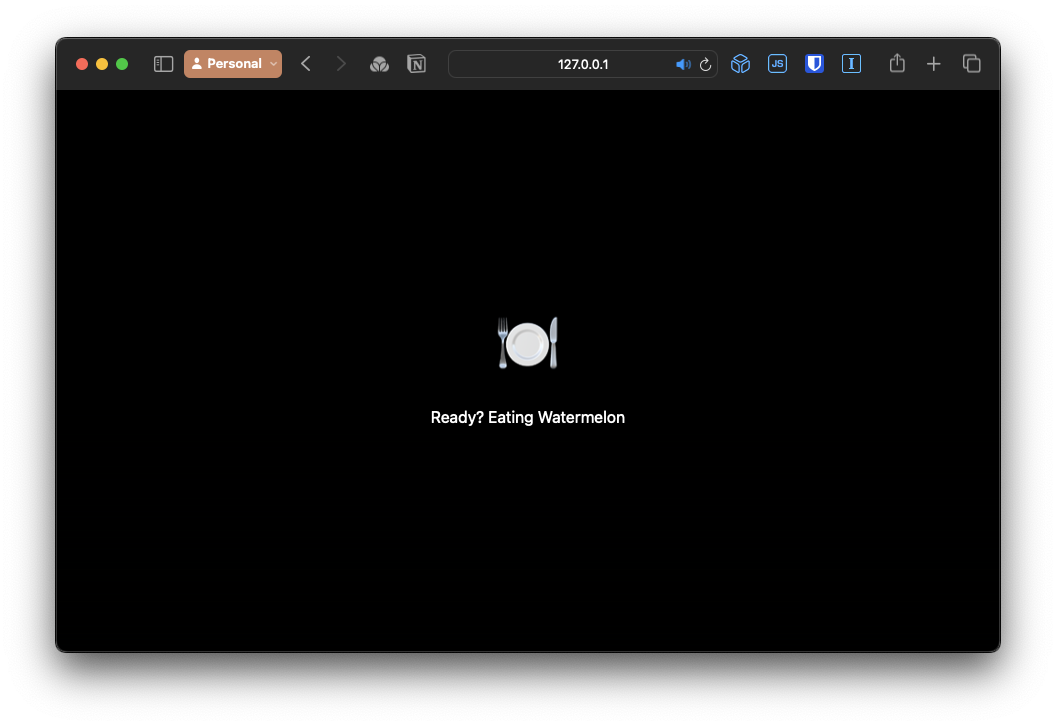The height and width of the screenshot is (726, 1056).
Task: Minimize the Safari window
Action: point(102,64)
